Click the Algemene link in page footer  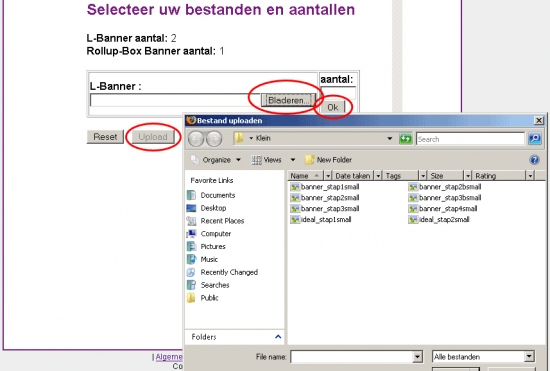[x=169, y=357]
